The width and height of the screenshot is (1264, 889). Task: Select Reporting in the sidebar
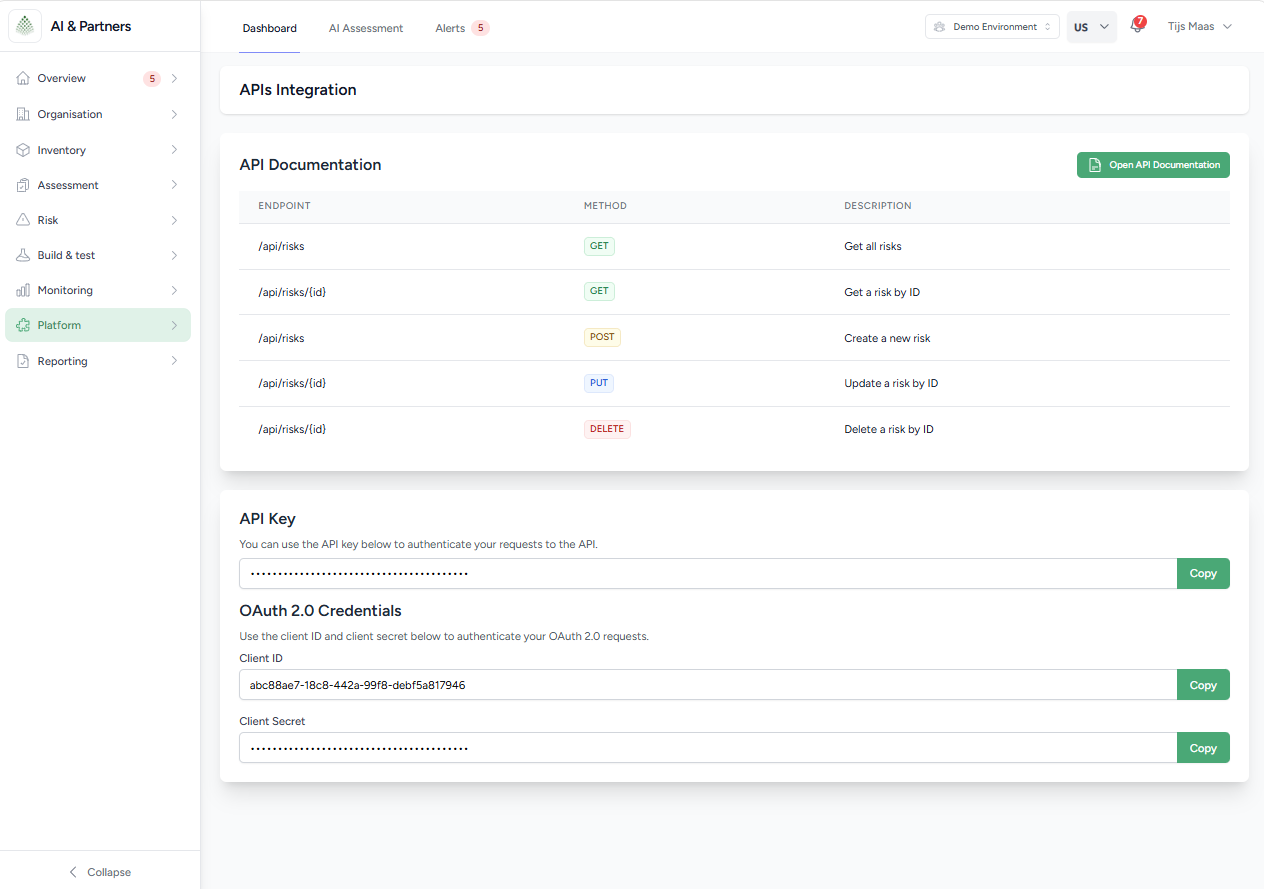[98, 361]
